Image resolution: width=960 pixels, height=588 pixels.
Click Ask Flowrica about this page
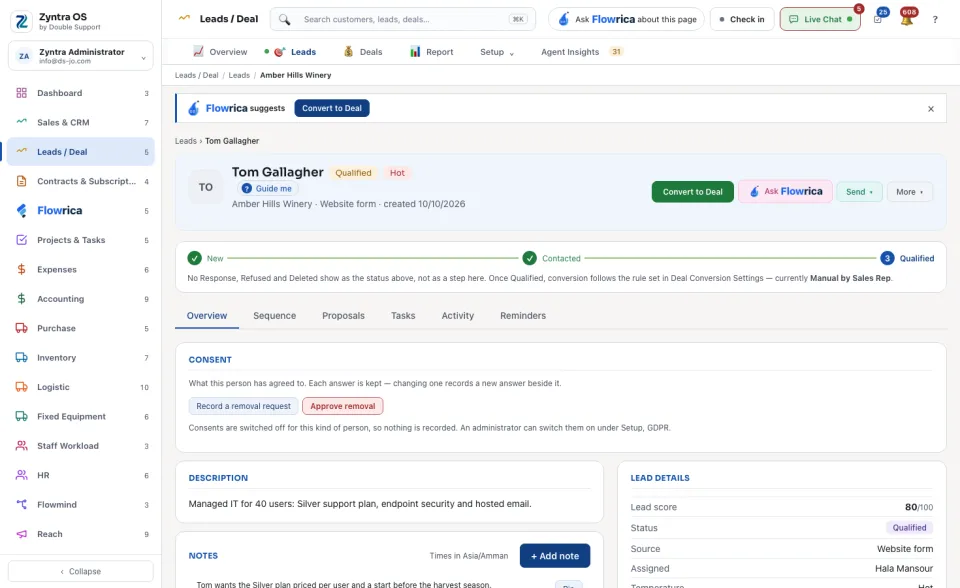626,20
